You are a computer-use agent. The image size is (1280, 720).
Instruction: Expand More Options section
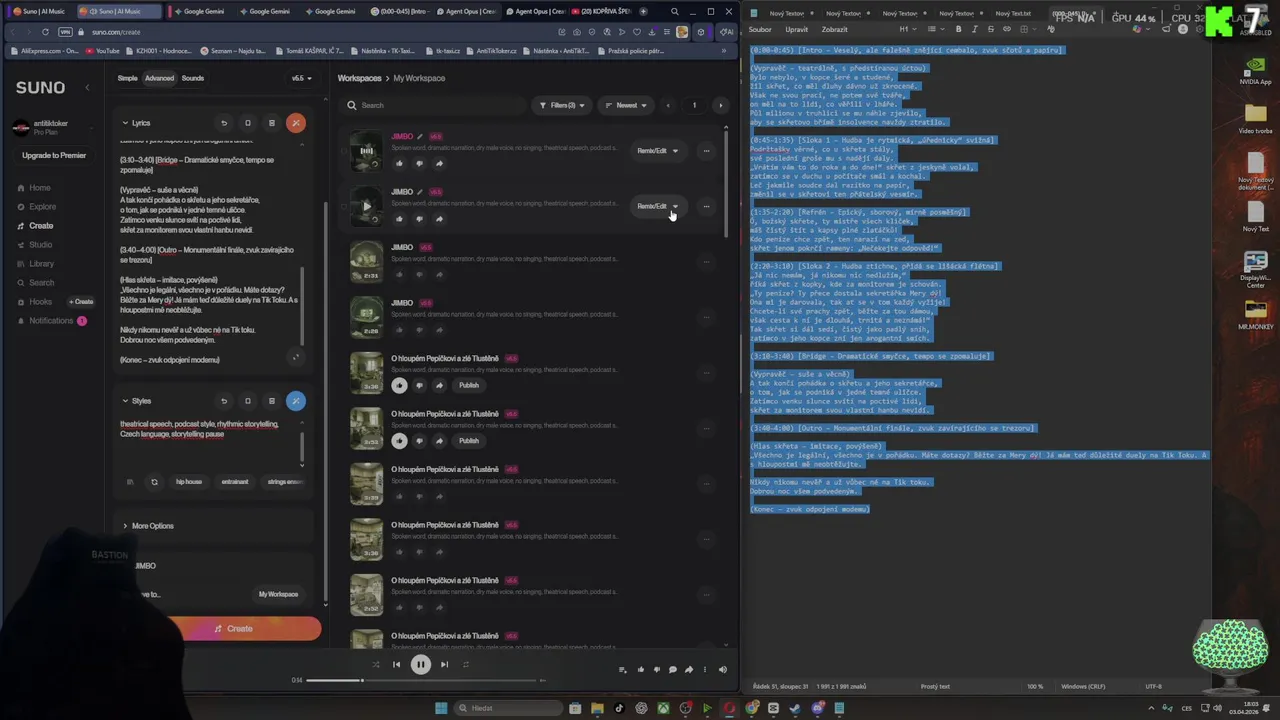click(147, 526)
